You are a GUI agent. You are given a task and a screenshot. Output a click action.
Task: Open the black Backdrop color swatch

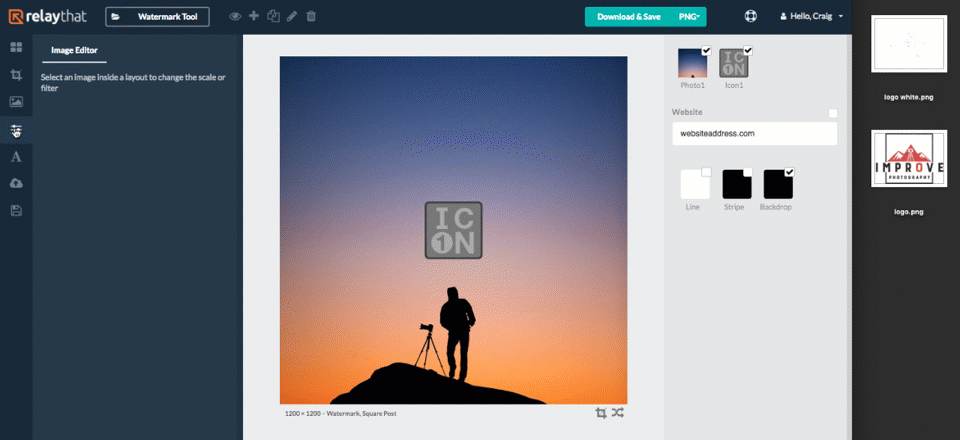778,184
